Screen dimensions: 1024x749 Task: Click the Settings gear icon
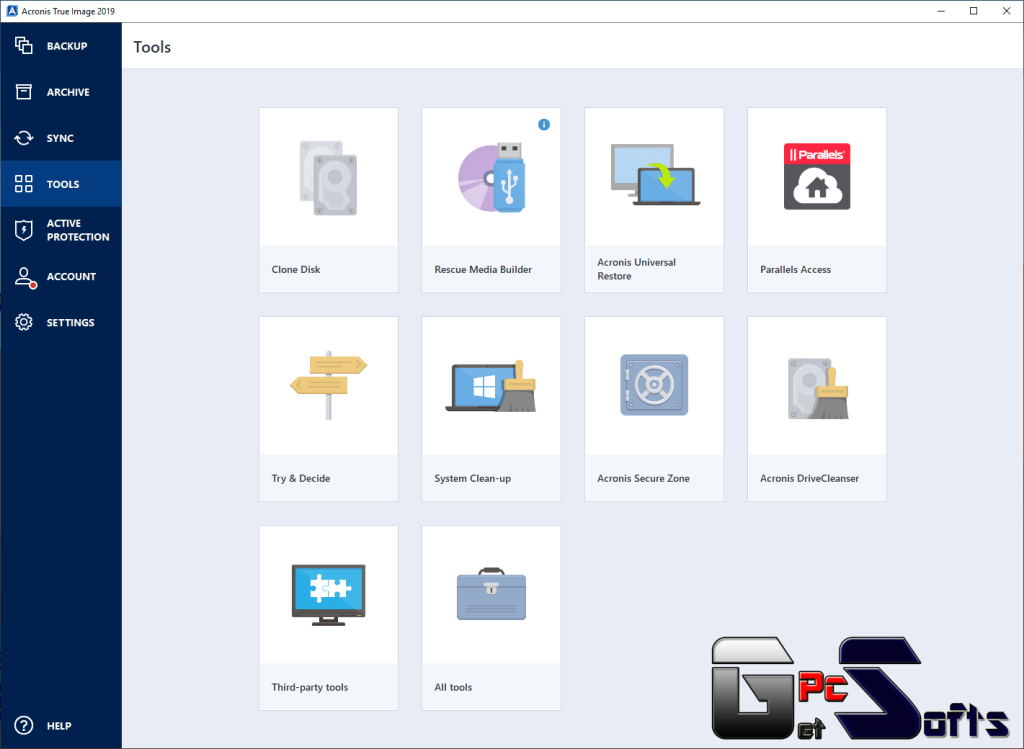pos(24,322)
